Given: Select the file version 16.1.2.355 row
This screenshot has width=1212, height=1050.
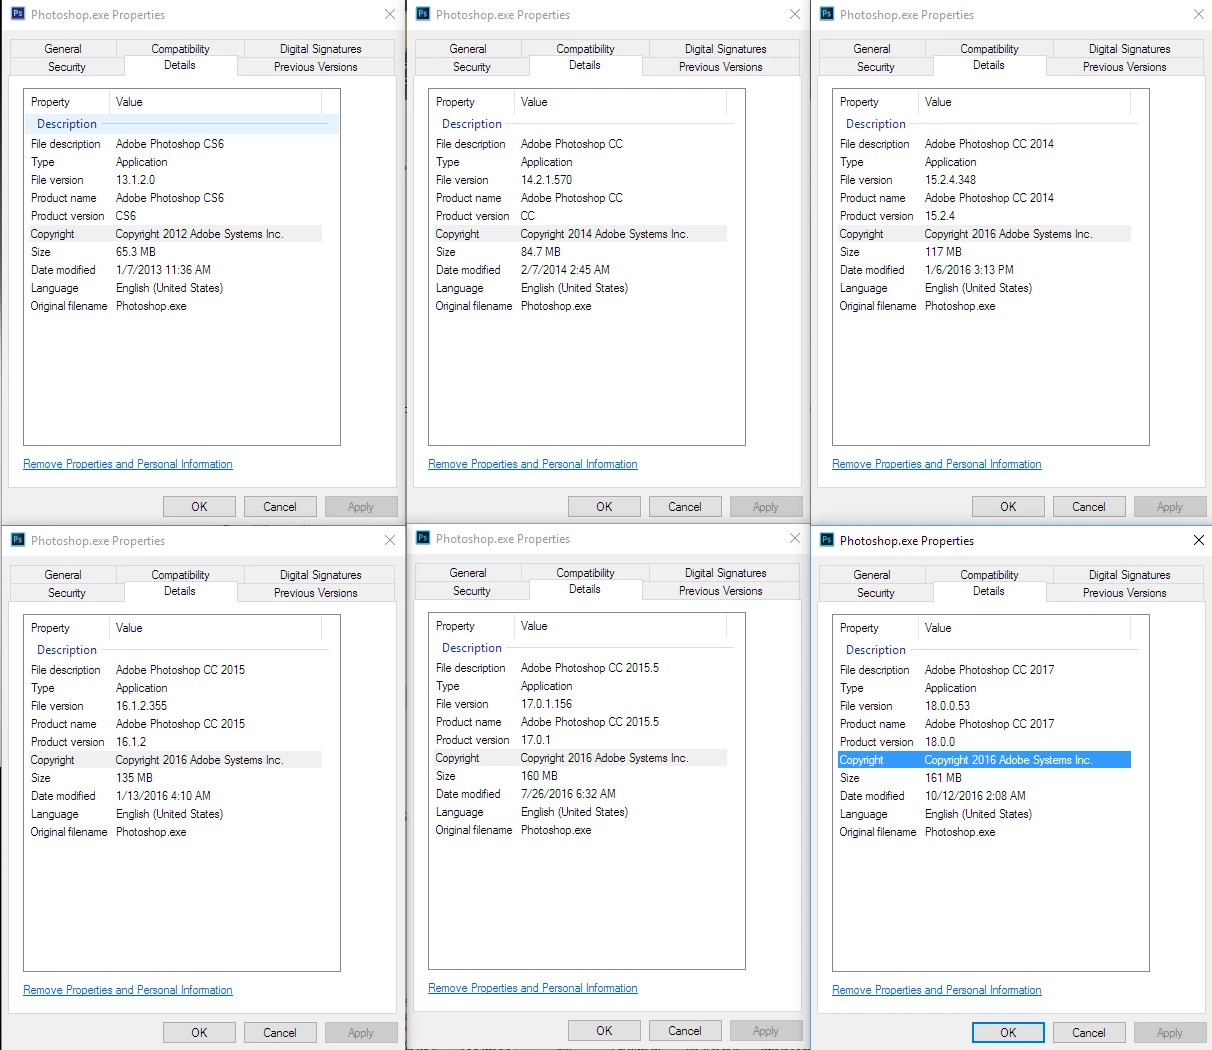Looking at the screenshot, I should click(x=175, y=706).
